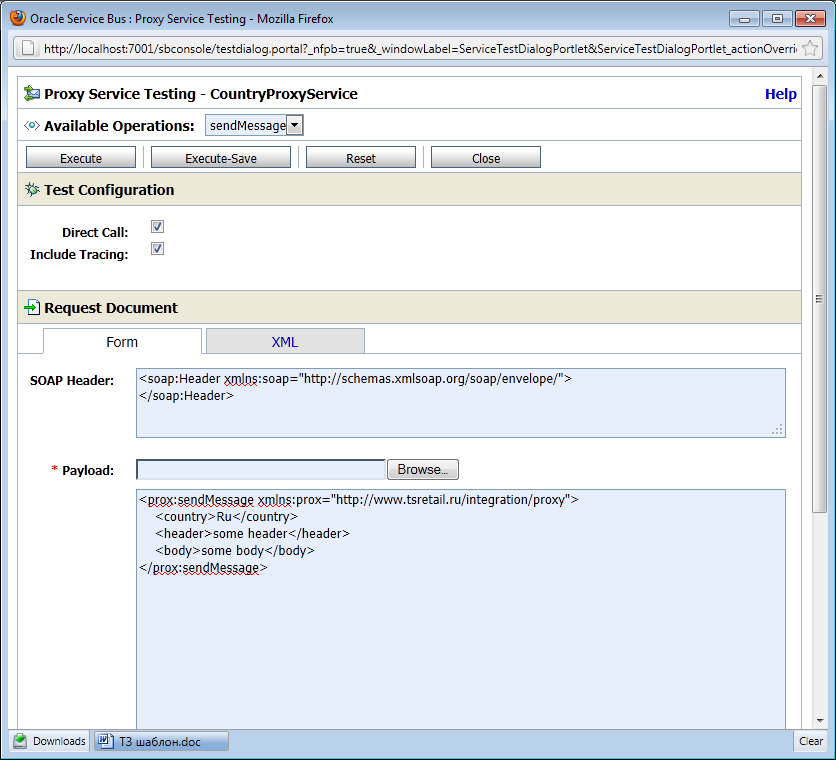Open the Available Operations sendMessage dropdown
This screenshot has height=760, width=836.
click(x=254, y=125)
